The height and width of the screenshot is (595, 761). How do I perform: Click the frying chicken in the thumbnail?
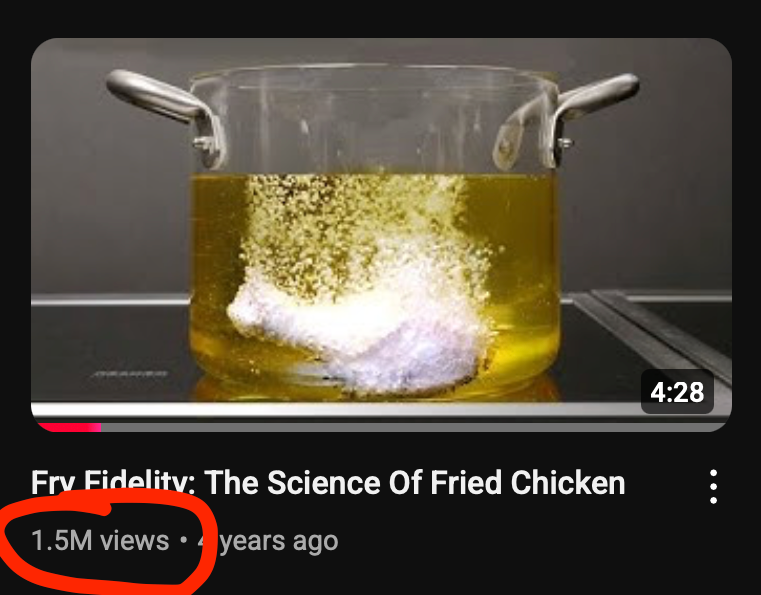coord(357,331)
